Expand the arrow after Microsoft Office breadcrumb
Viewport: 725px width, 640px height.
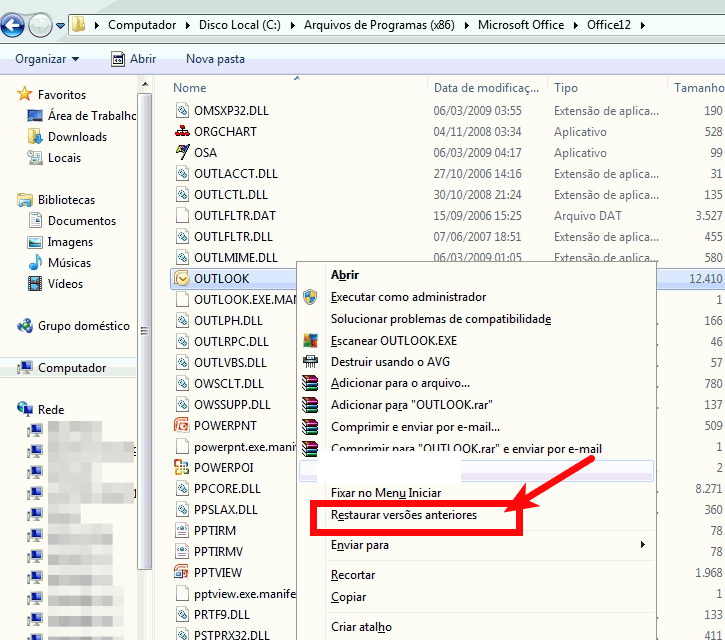576,25
